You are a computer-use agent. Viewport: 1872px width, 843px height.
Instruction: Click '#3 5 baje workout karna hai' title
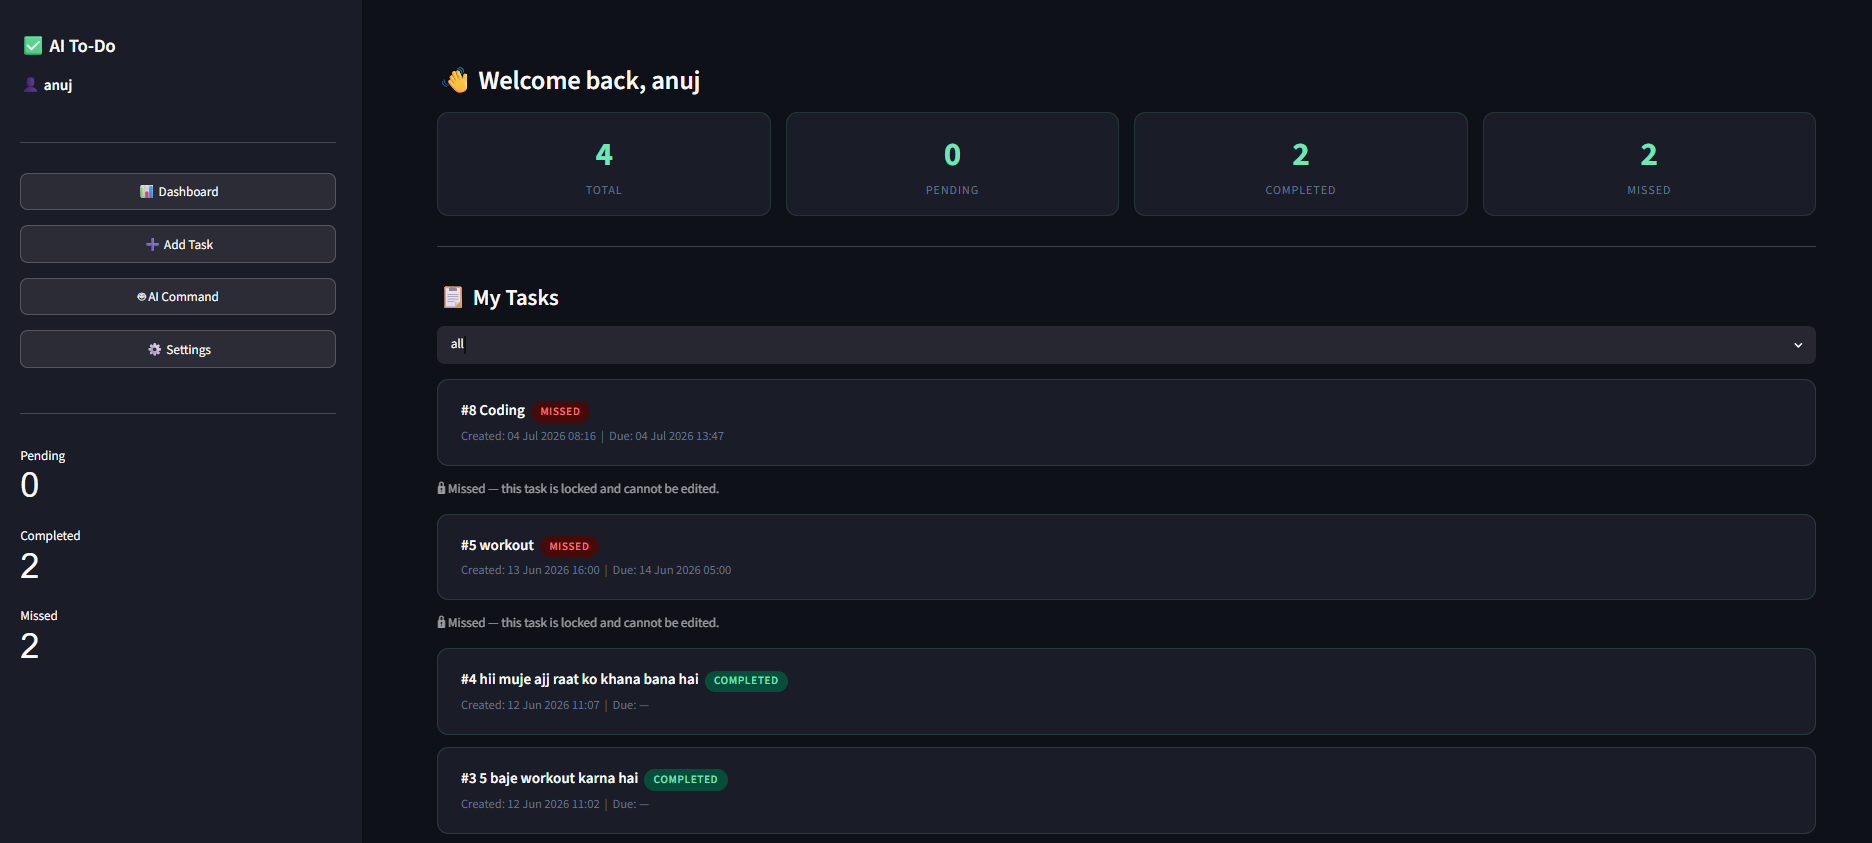[549, 778]
